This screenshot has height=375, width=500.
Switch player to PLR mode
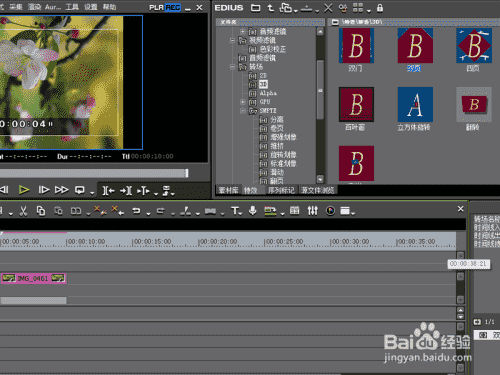[x=156, y=7]
